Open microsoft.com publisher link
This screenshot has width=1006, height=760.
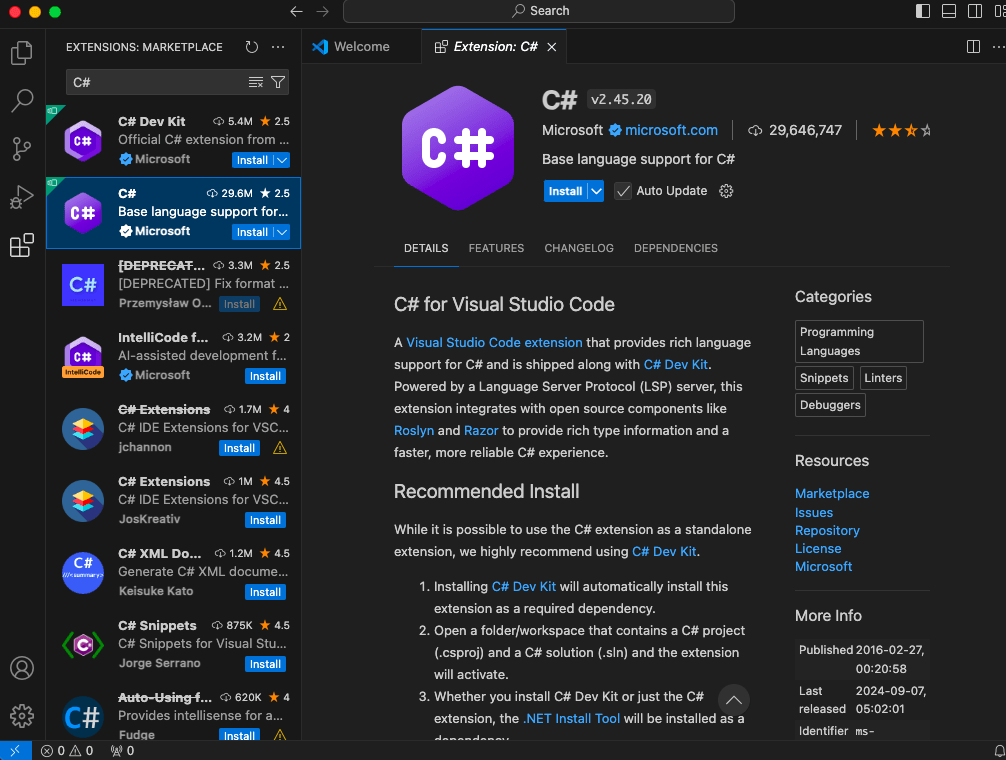click(x=671, y=130)
